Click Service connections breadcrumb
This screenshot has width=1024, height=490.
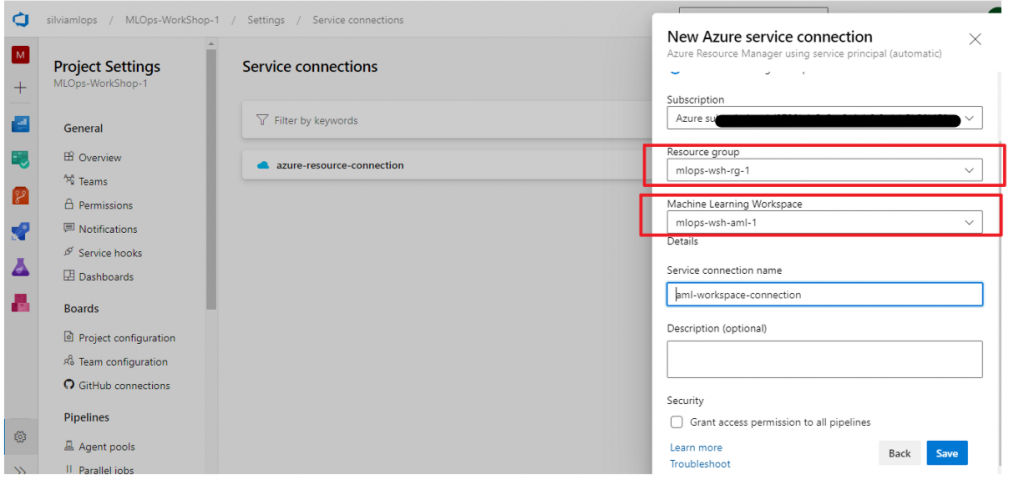pos(358,20)
